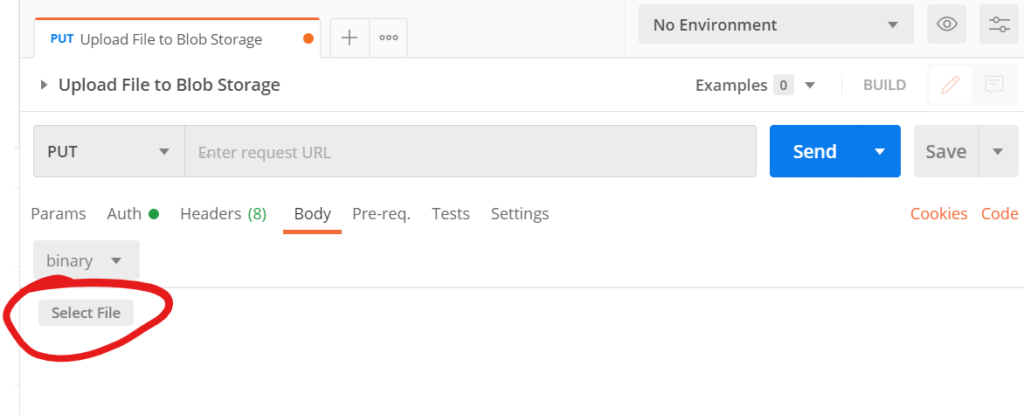The width and height of the screenshot is (1024, 415).
Task: Open the tab options three-dots menu
Action: pos(389,38)
